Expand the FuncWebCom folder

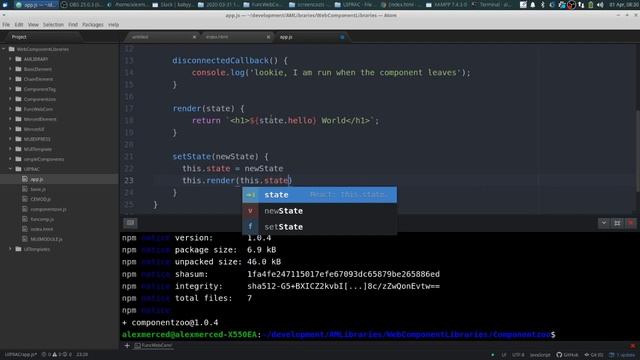[11, 109]
